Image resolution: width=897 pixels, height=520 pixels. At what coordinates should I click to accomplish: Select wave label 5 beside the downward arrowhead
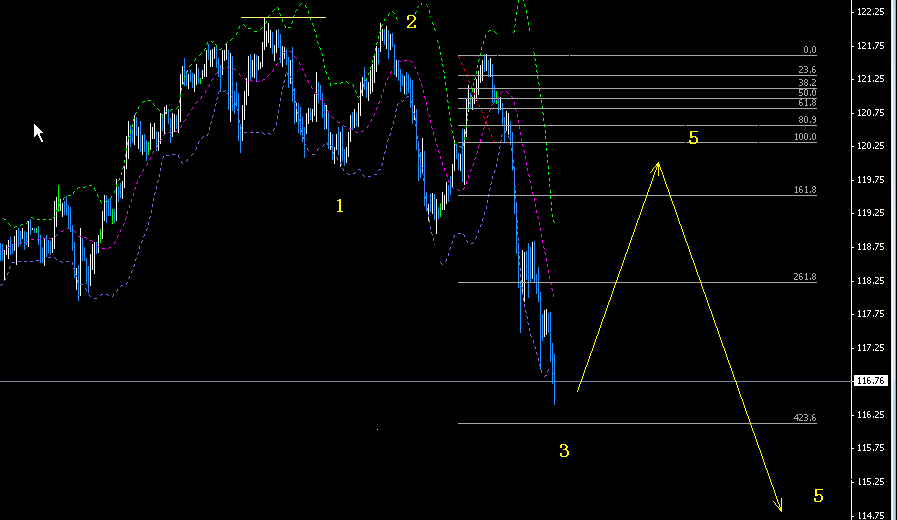click(x=819, y=496)
